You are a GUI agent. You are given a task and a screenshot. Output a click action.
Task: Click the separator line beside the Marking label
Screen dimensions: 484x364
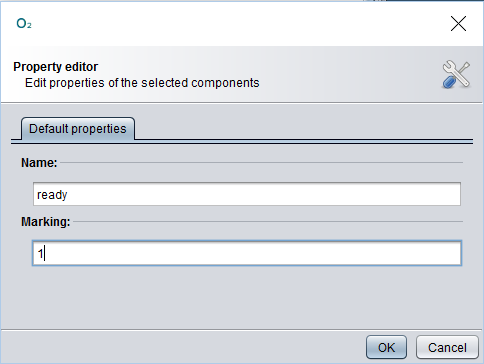coord(268,221)
